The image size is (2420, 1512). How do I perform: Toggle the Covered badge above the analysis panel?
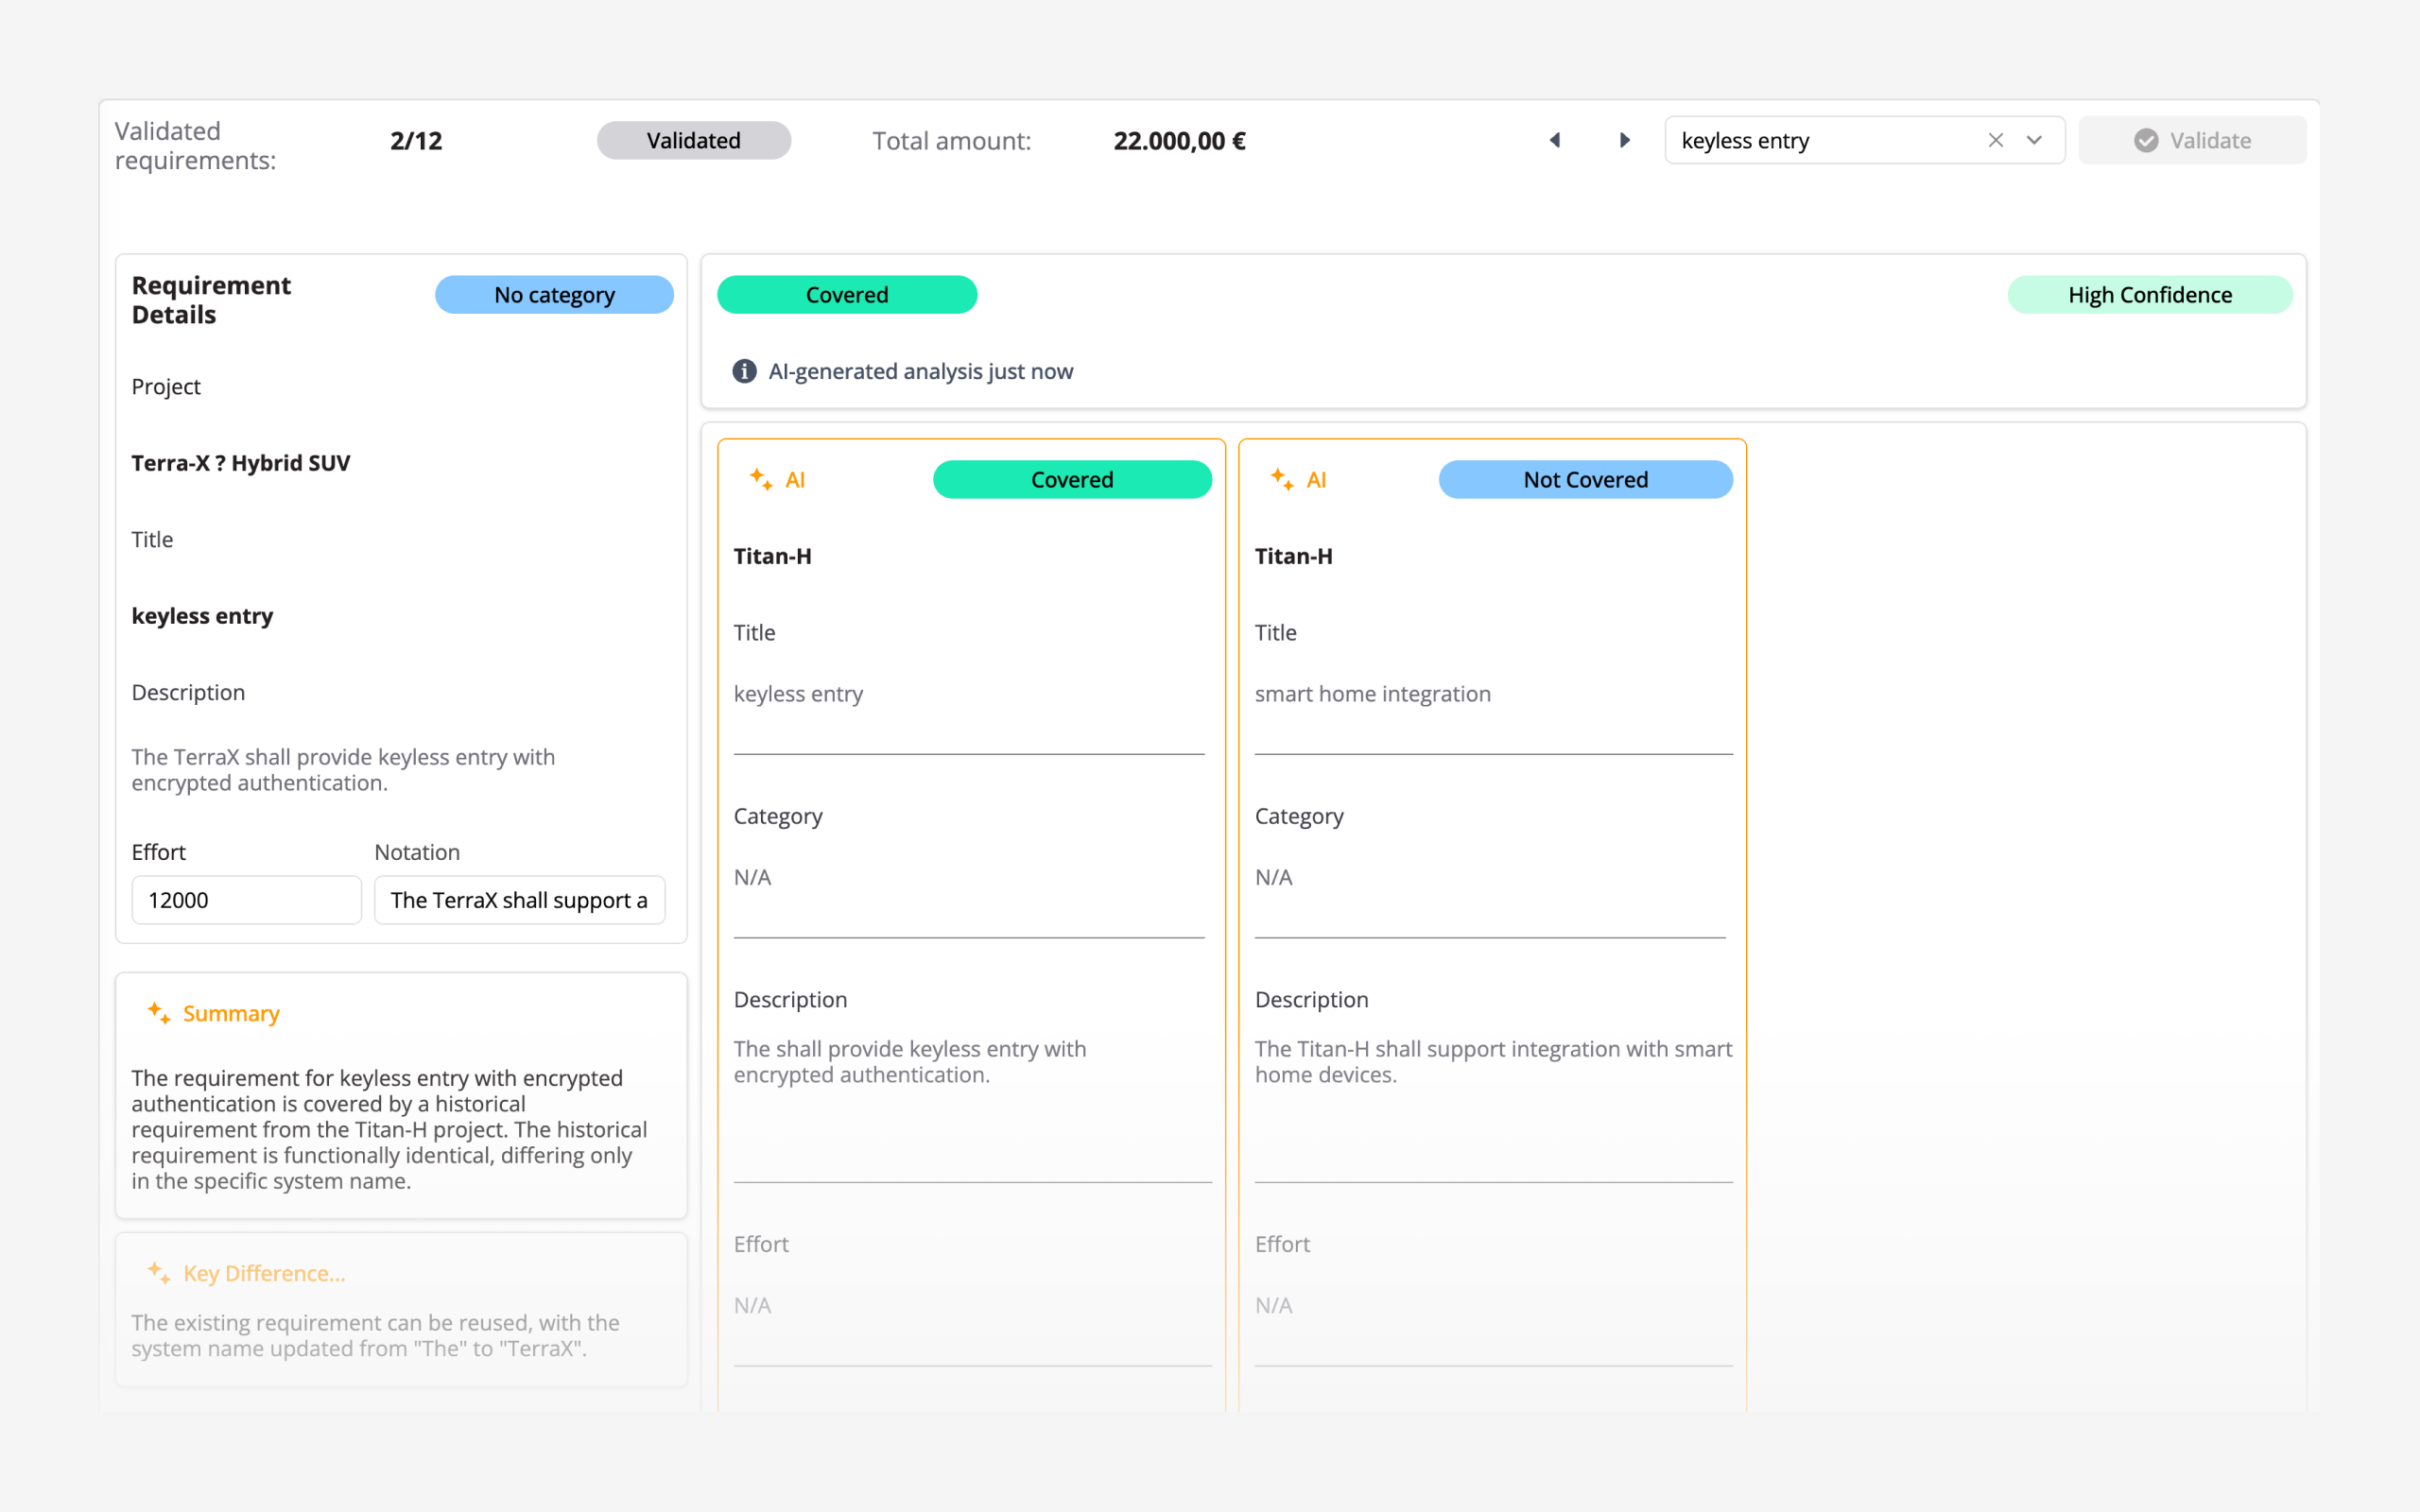847,294
